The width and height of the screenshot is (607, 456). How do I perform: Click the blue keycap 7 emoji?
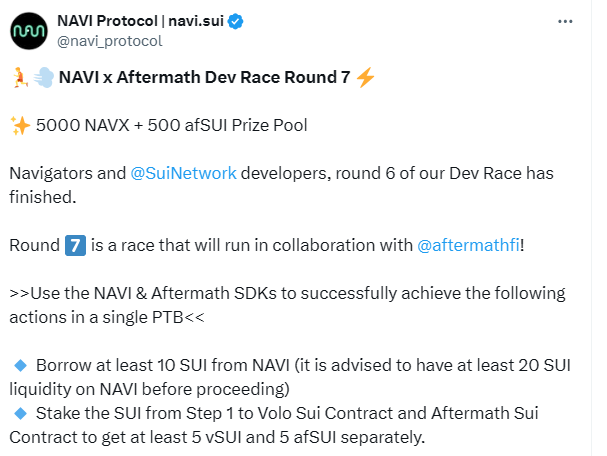(75, 245)
